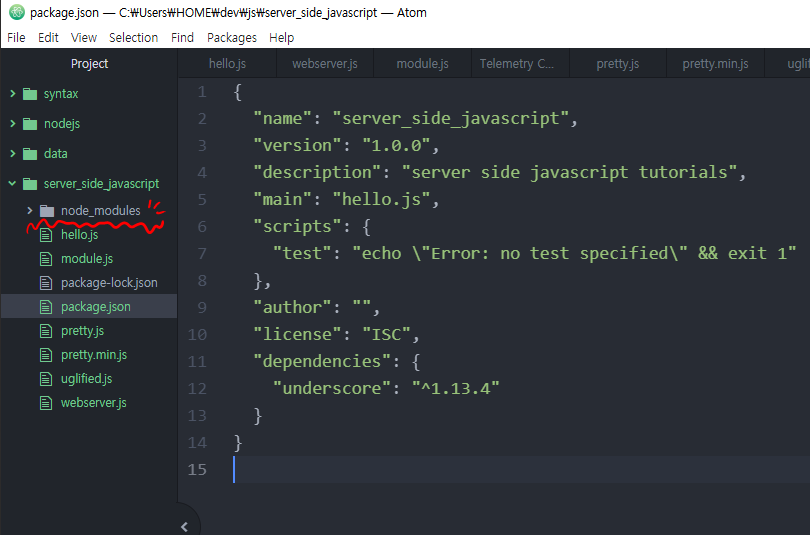The width and height of the screenshot is (810, 535).
Task: Click the "dependencies" key in editor
Action: [322, 361]
